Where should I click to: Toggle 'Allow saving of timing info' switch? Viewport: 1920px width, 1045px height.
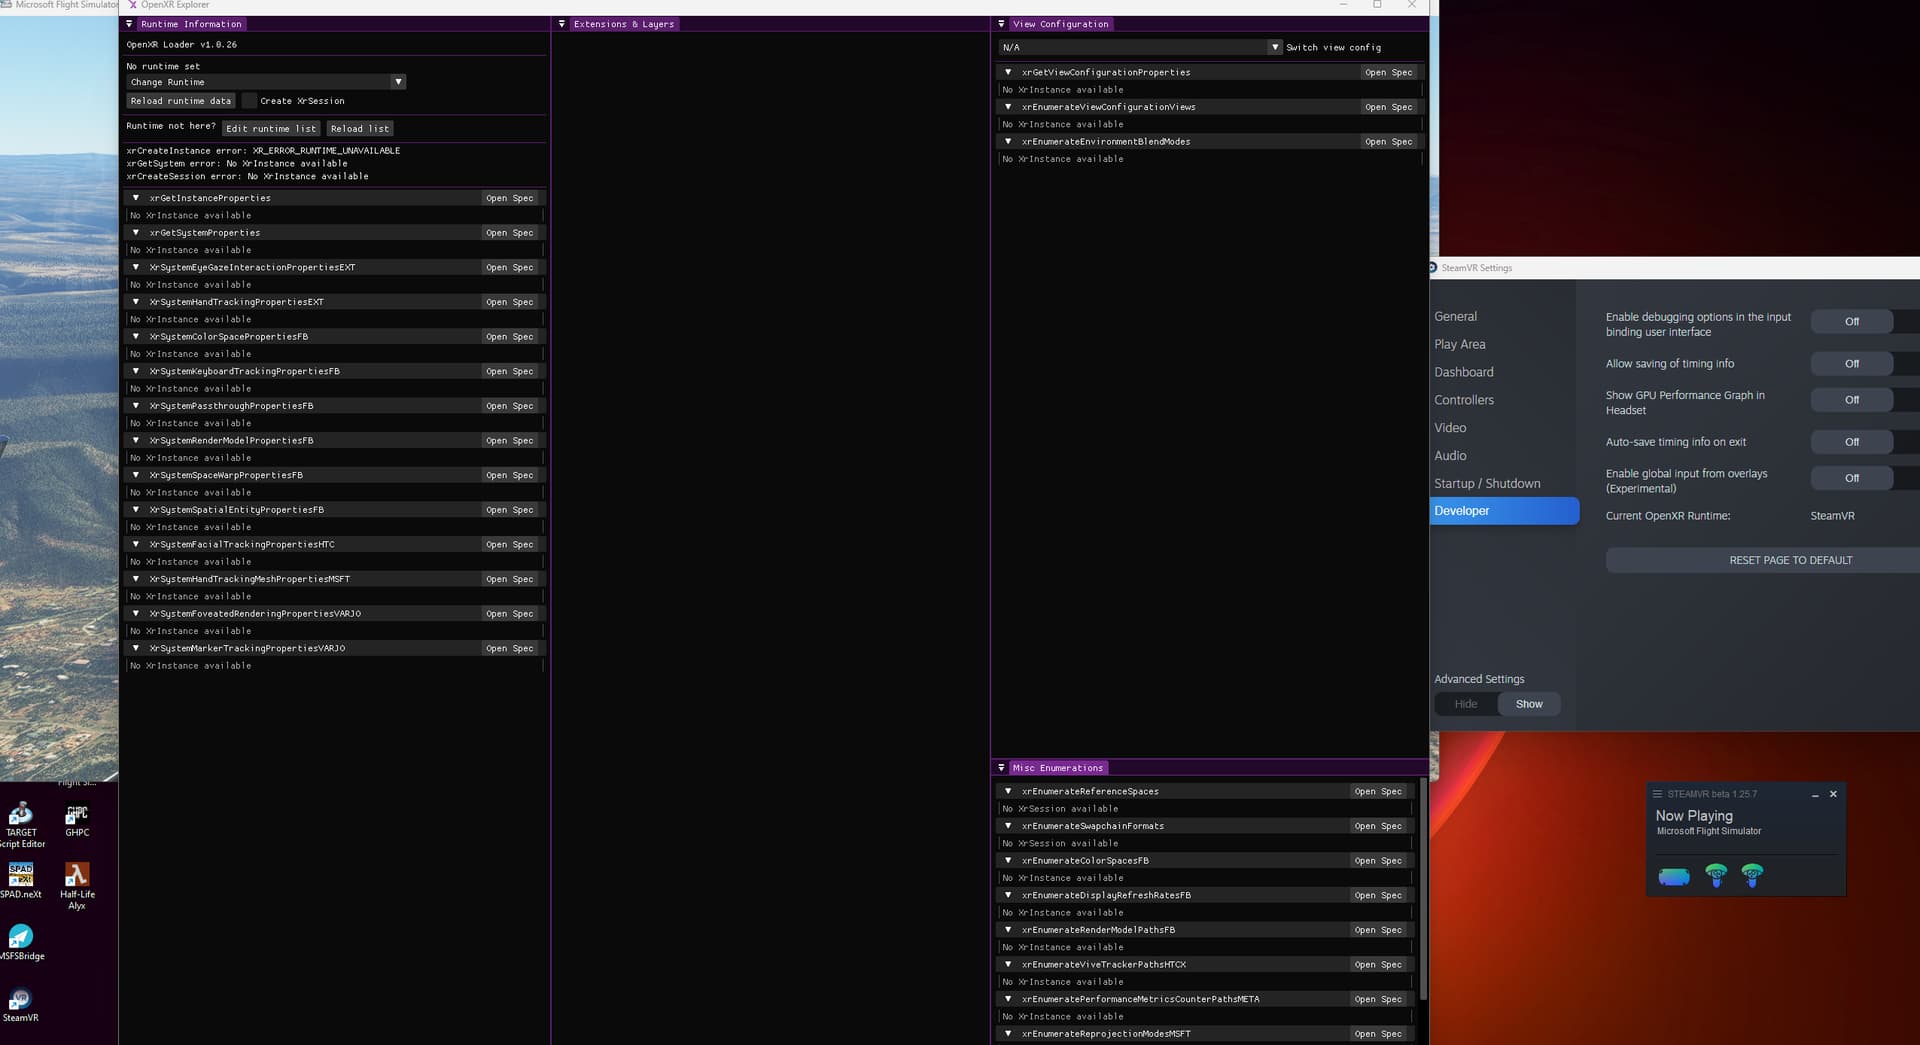tap(1852, 364)
